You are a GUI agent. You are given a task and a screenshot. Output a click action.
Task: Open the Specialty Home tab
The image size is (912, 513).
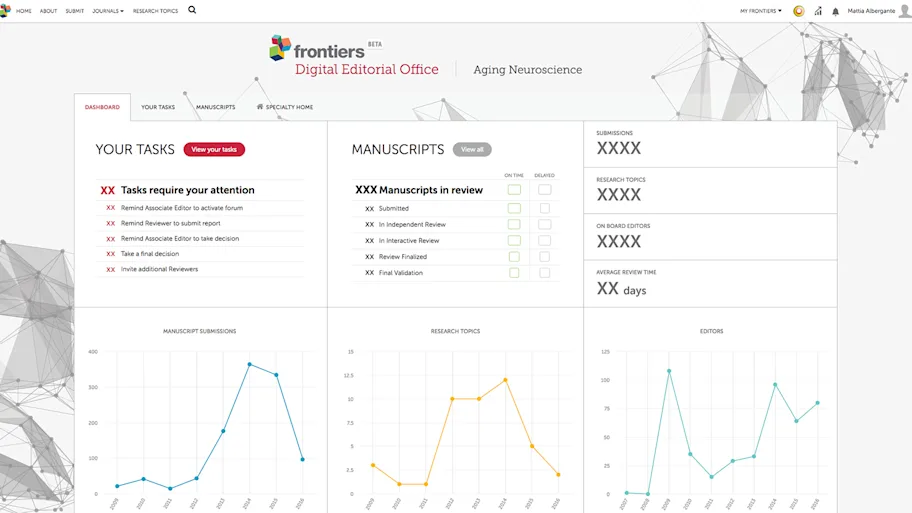coord(285,107)
